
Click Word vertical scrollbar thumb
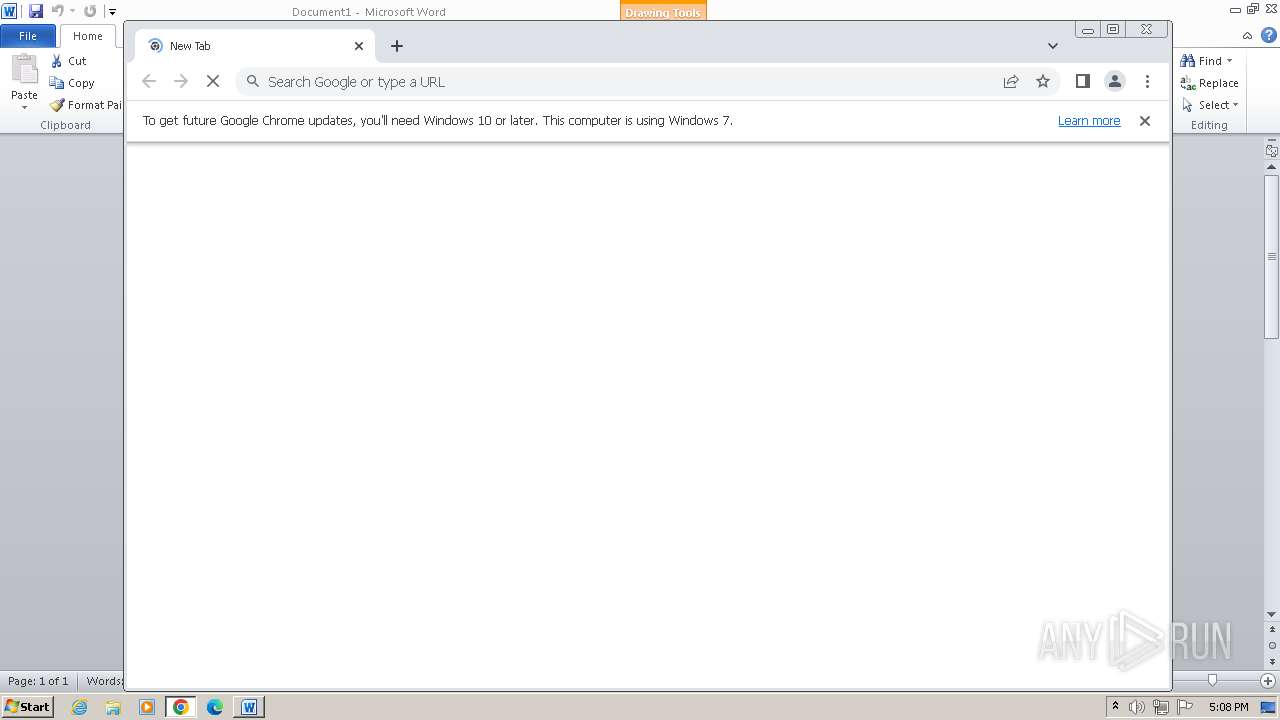(1272, 257)
